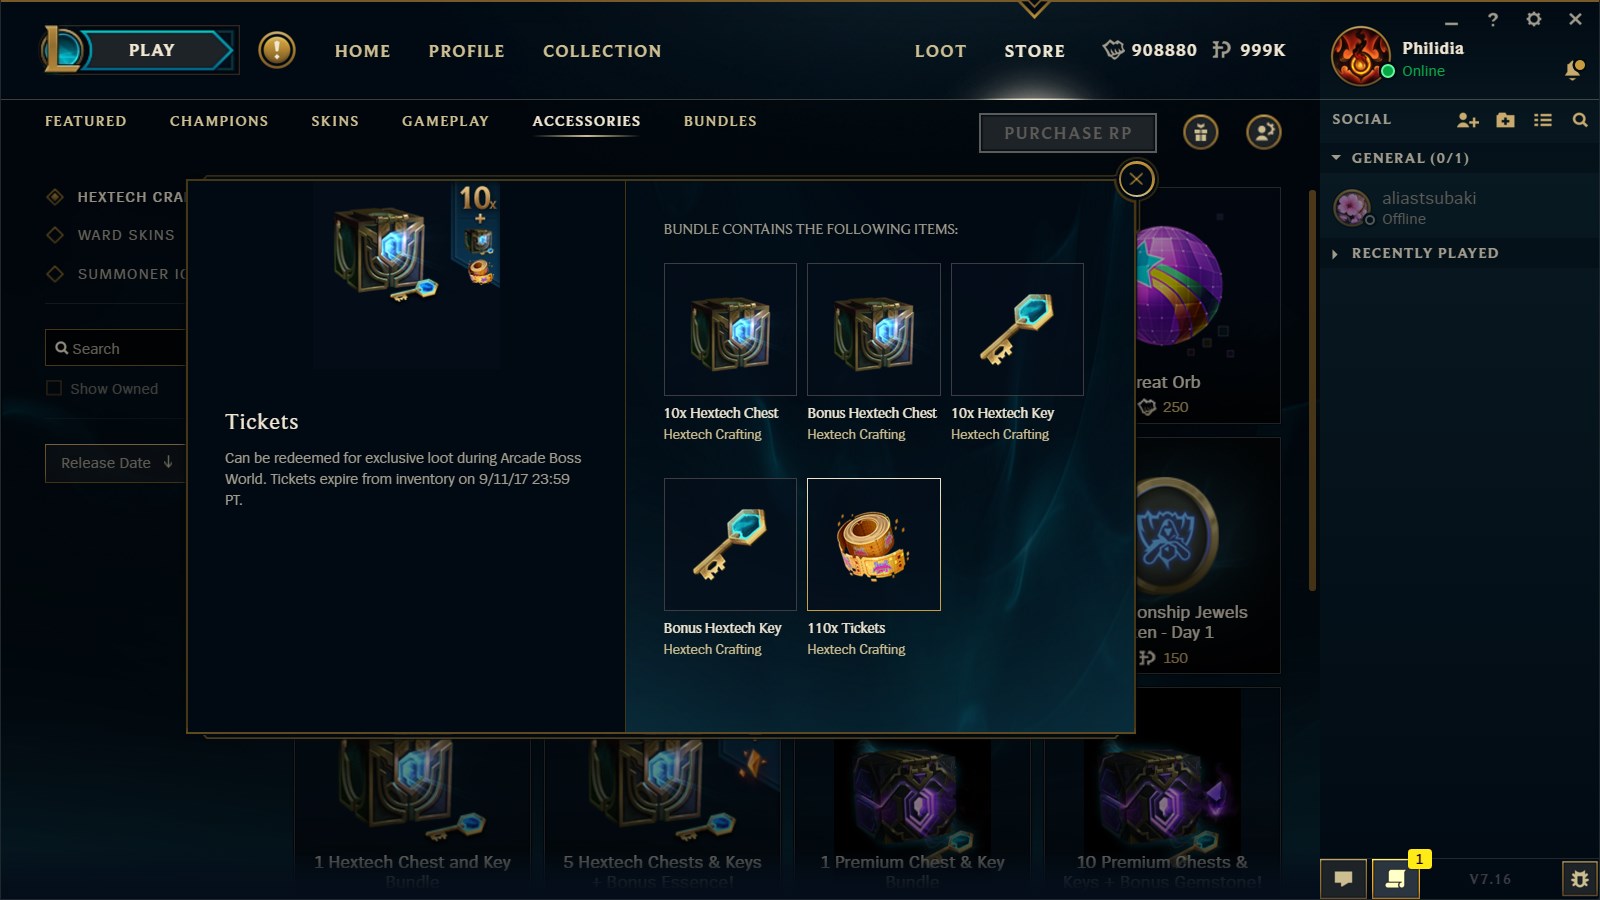Open the chat bubble icon at bottom
This screenshot has height=900, width=1600.
(1344, 879)
